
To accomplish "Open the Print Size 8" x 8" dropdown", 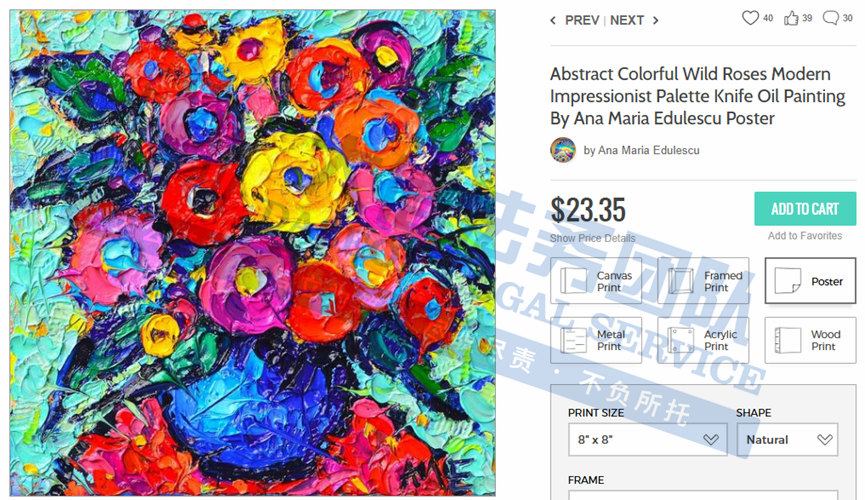I will point(648,439).
